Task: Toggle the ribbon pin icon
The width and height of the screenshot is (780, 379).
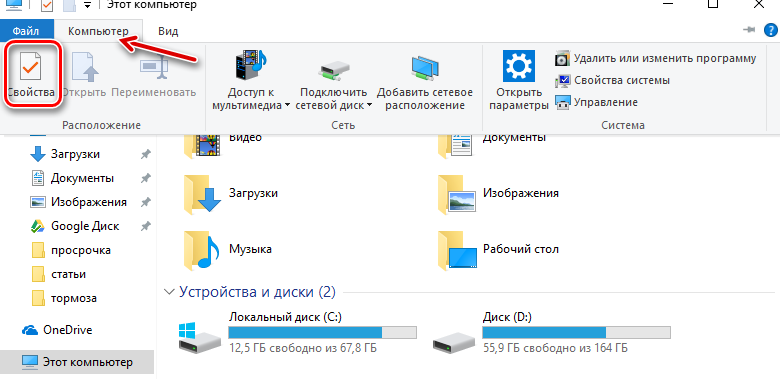Action: [x=749, y=30]
